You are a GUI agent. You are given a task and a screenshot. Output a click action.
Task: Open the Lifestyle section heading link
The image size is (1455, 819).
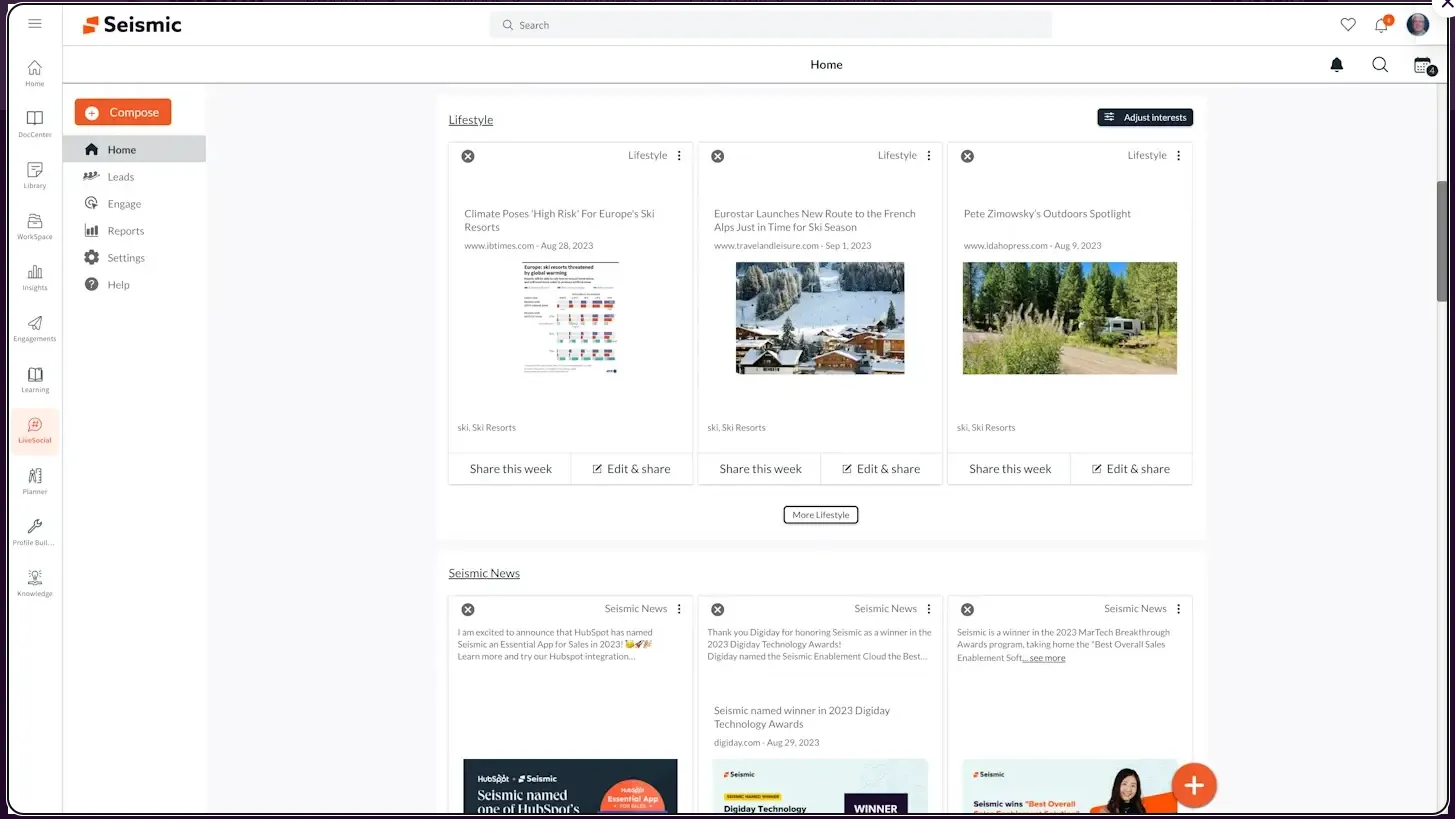point(471,120)
